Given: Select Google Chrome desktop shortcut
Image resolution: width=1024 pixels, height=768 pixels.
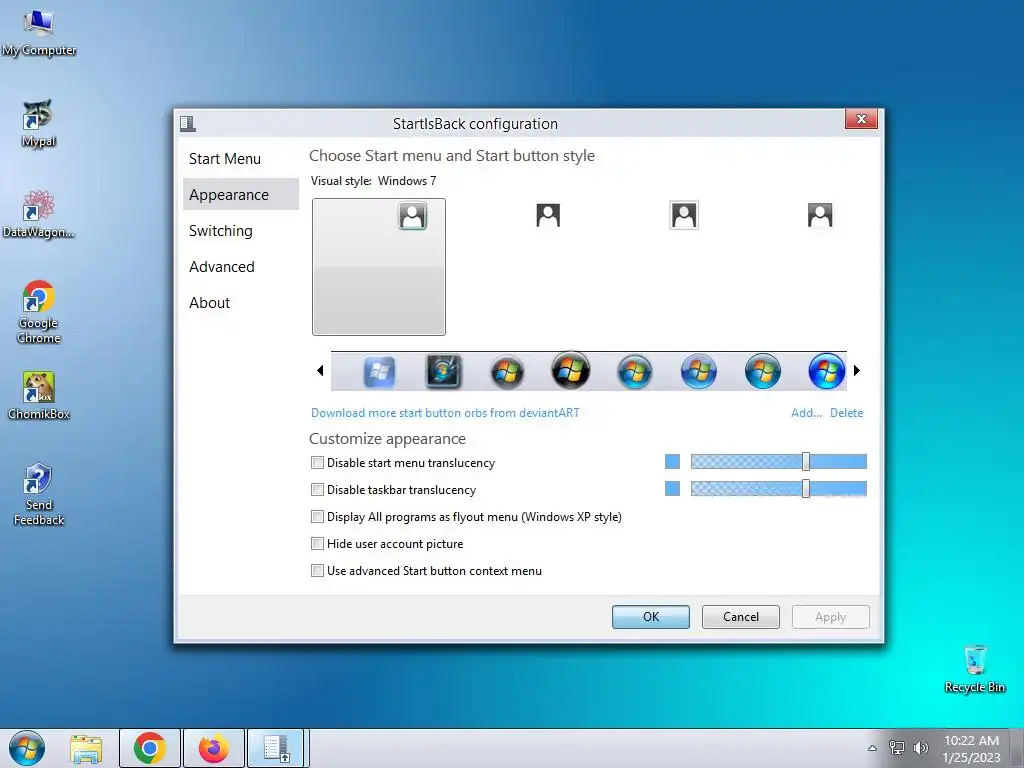Looking at the screenshot, I should [39, 312].
